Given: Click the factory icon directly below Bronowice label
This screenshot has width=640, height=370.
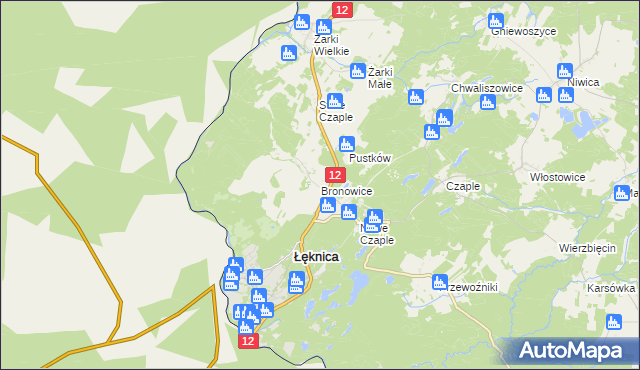Looking at the screenshot, I should [328, 205].
